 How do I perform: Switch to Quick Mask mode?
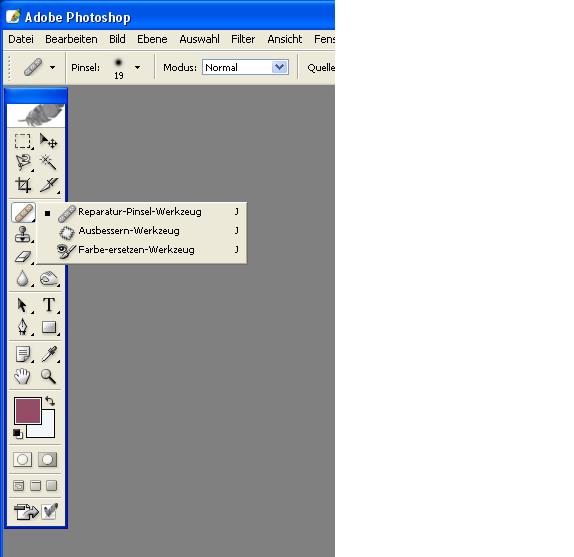point(48,459)
